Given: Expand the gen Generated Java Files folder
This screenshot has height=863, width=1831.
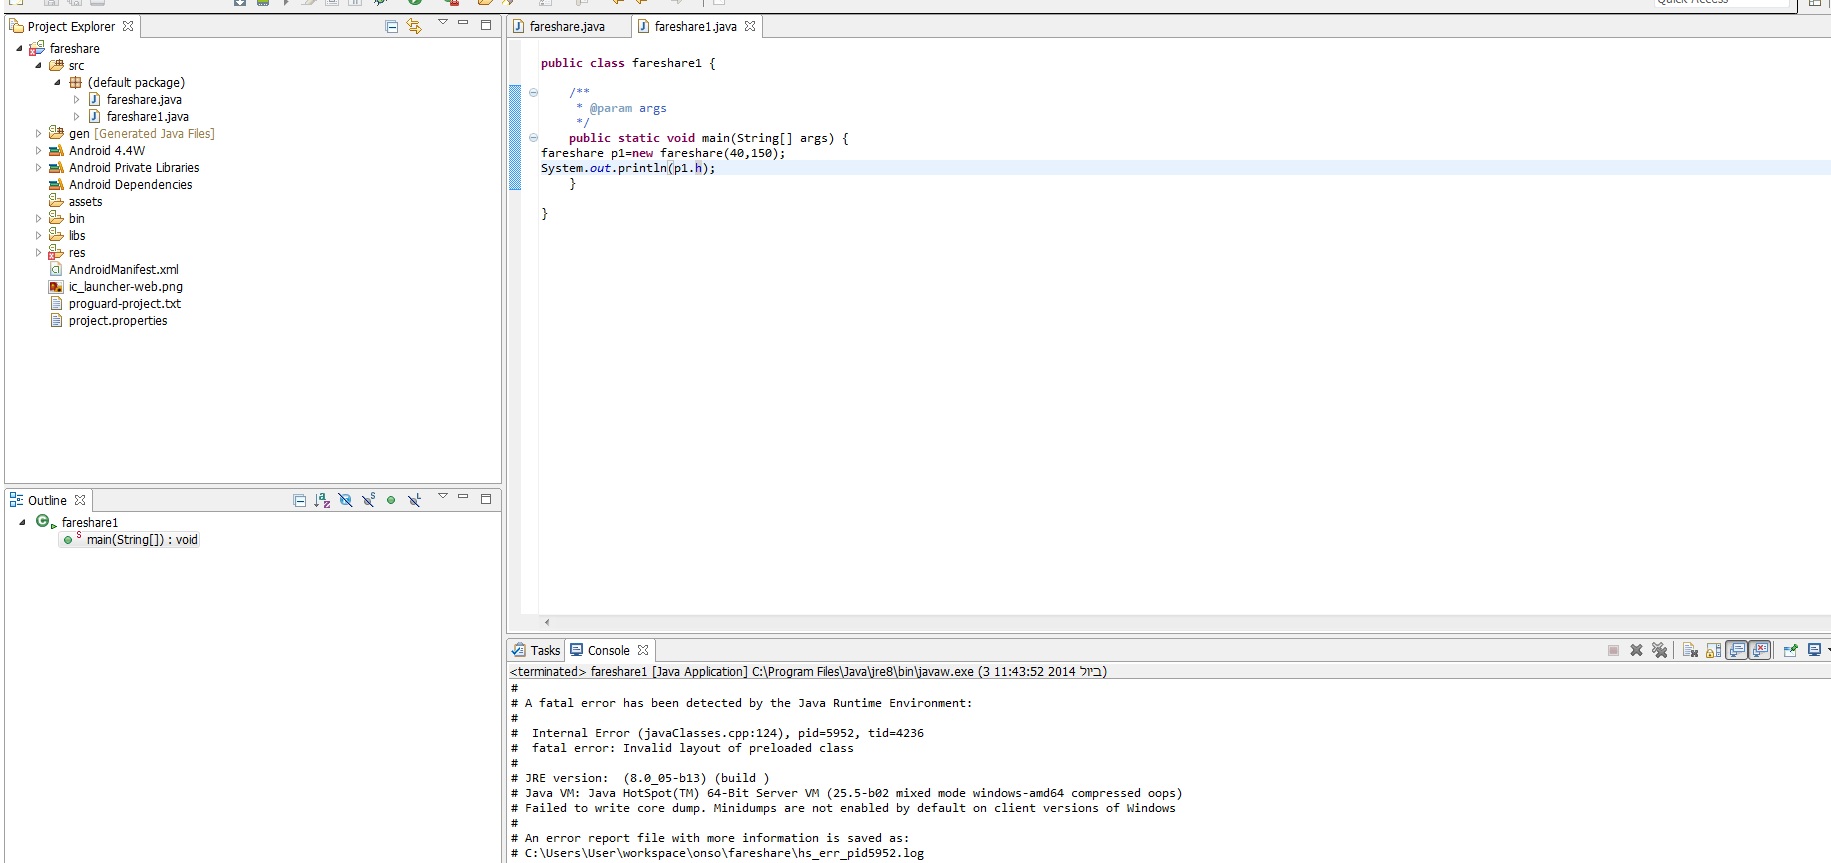Looking at the screenshot, I should pos(38,133).
